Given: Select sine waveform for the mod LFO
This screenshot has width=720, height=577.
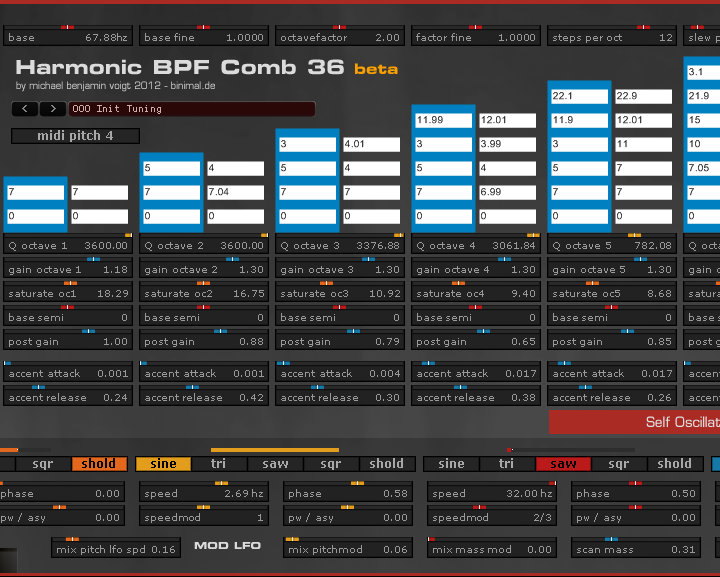Looking at the screenshot, I should pyautogui.click(x=163, y=464).
